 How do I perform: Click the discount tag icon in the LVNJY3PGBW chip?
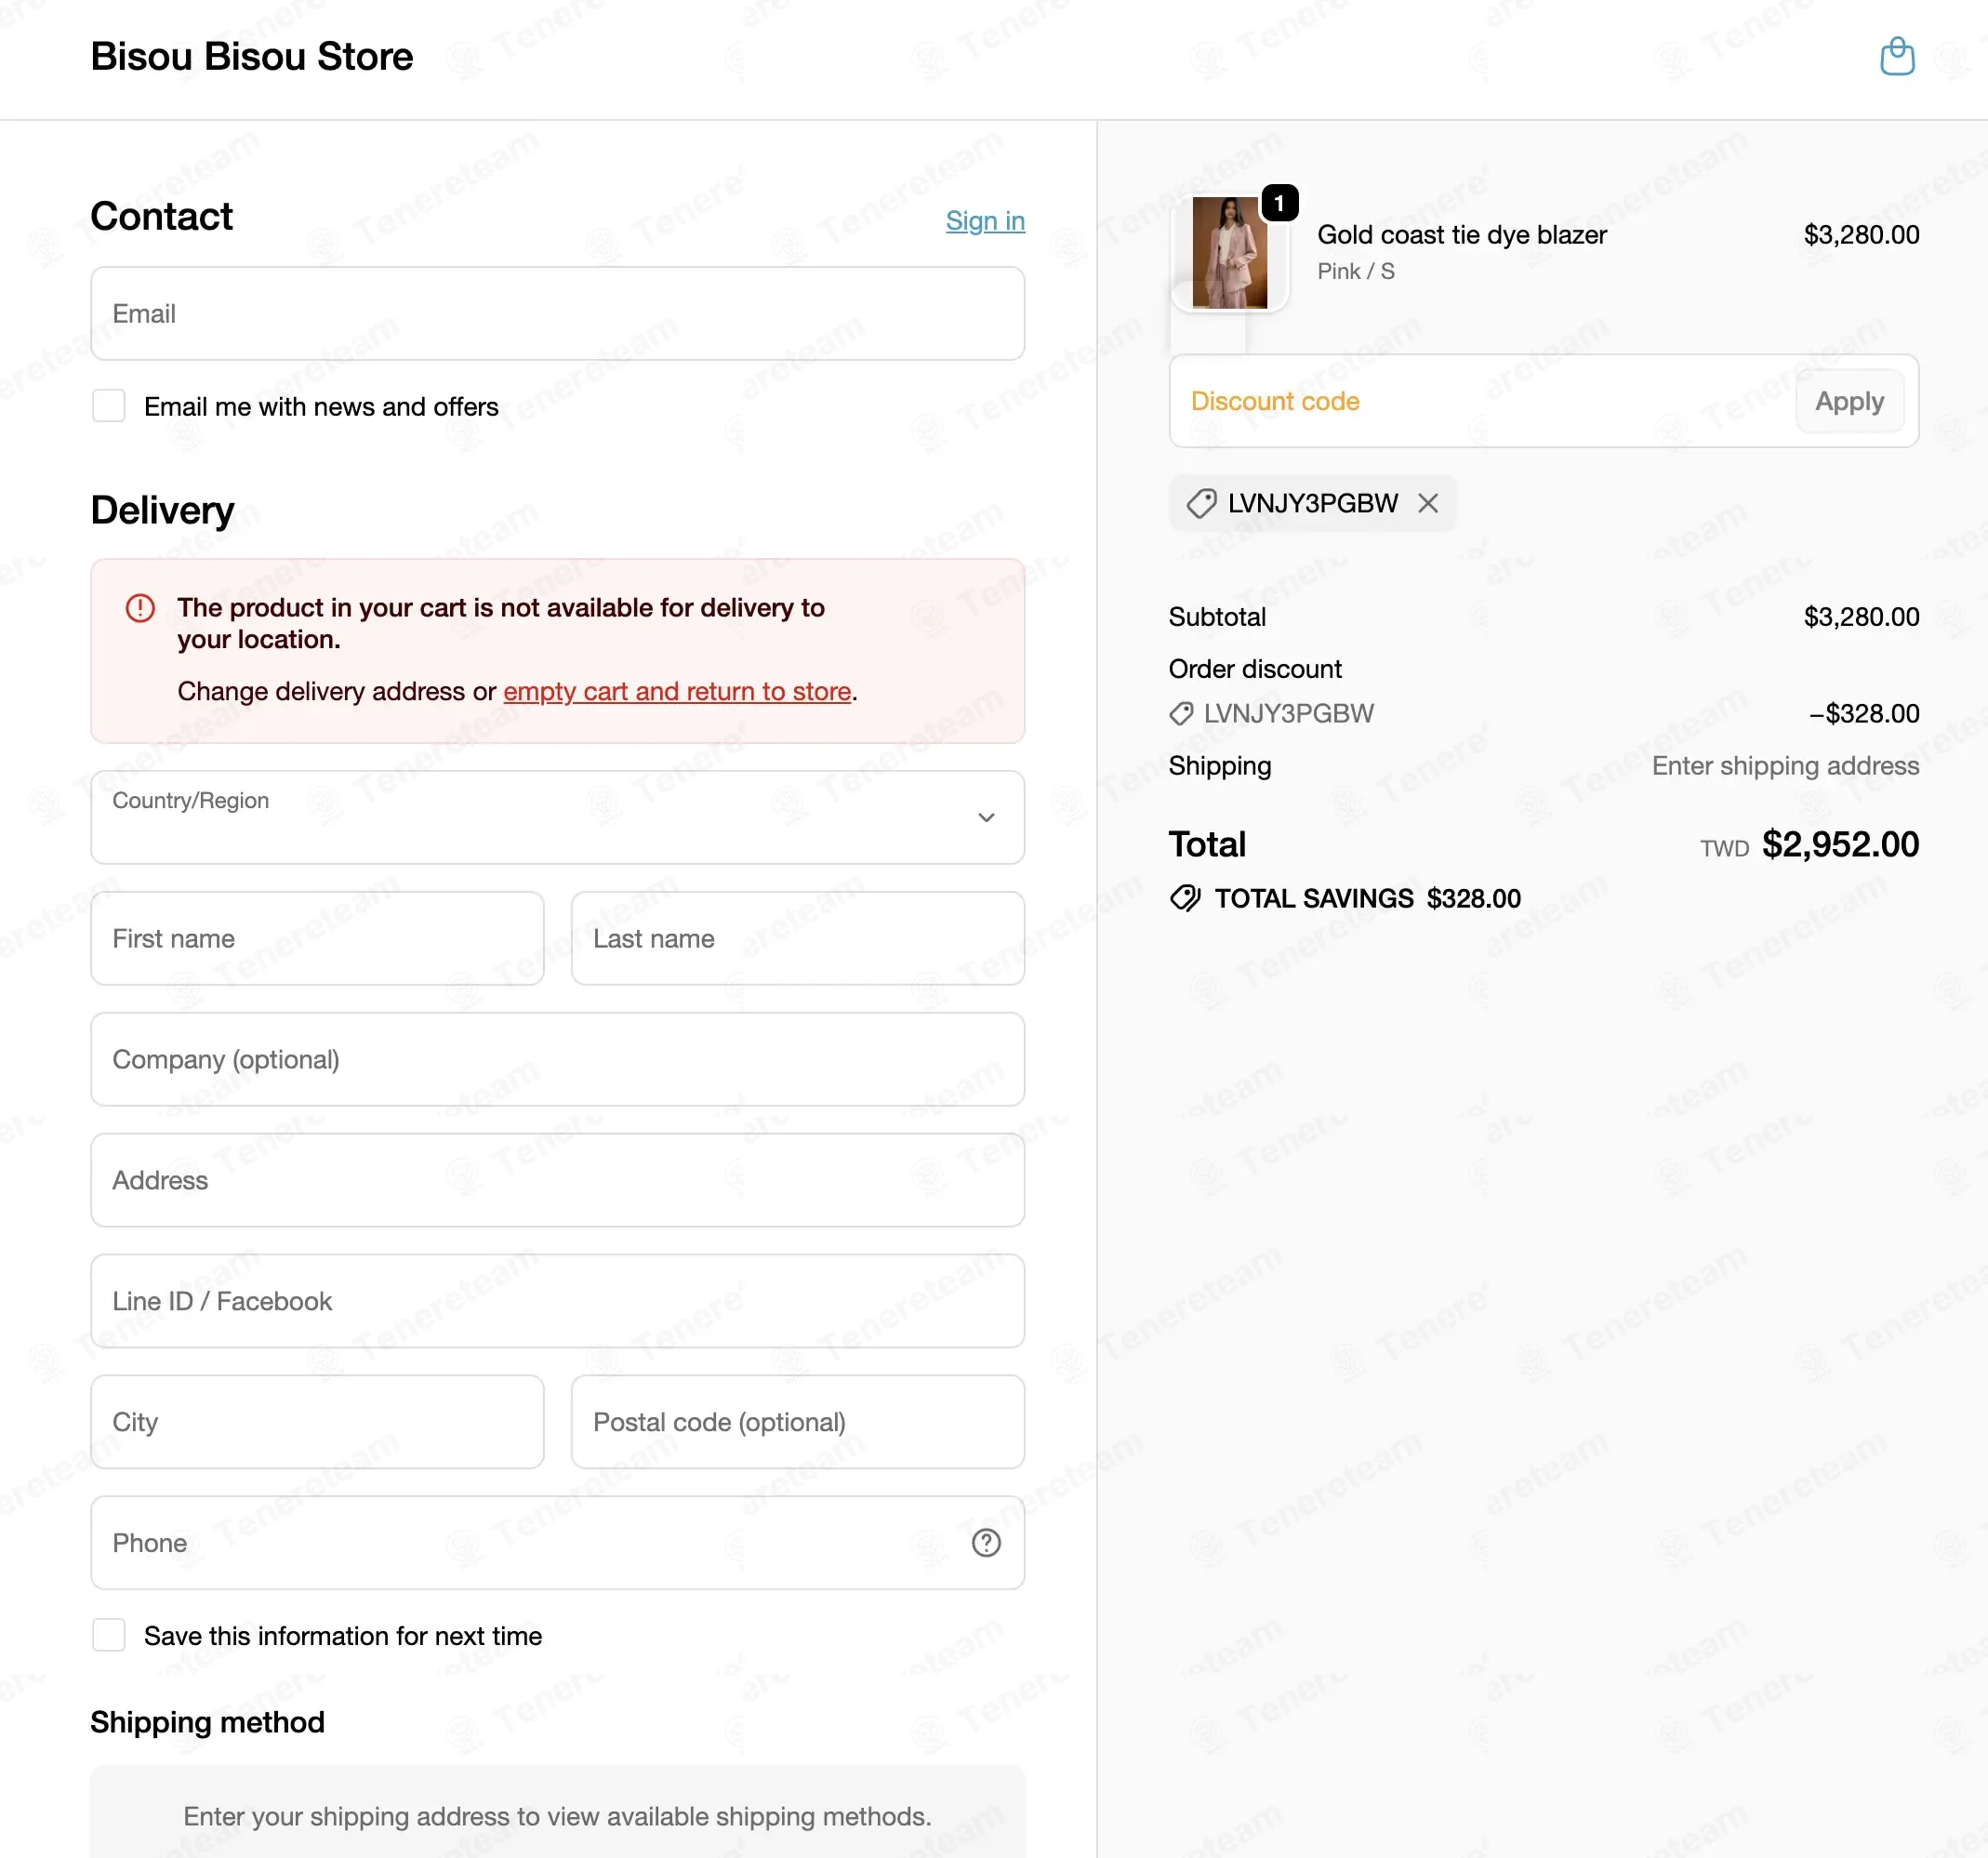[x=1201, y=503]
